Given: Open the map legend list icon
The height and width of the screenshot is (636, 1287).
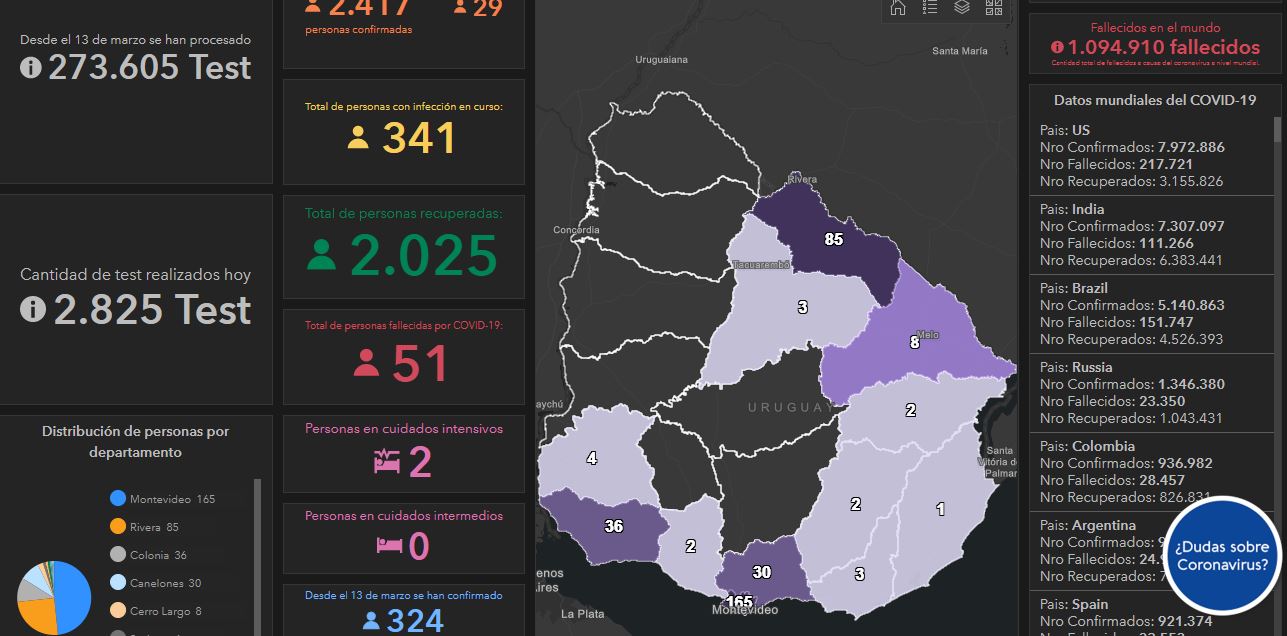Looking at the screenshot, I should click(x=930, y=8).
